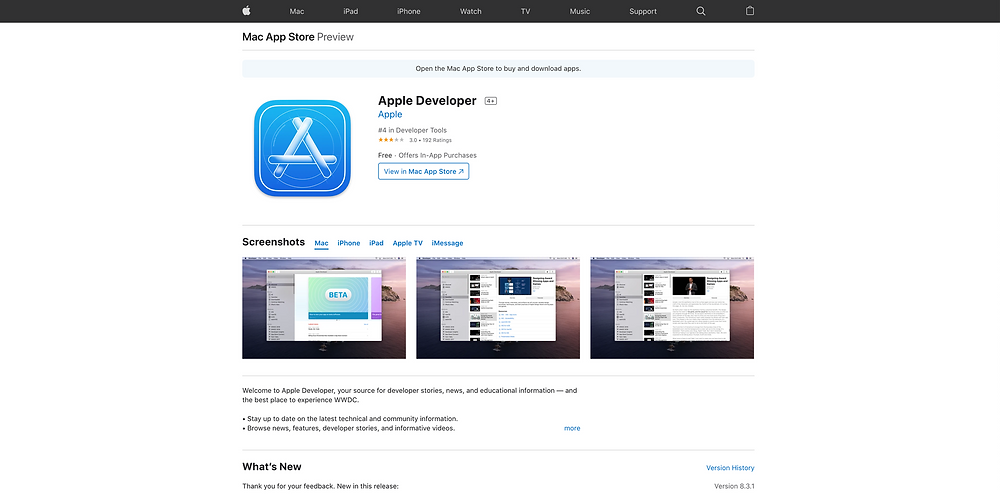
Task: Click 'Stay up to date' bullet text
Action: 350,418
